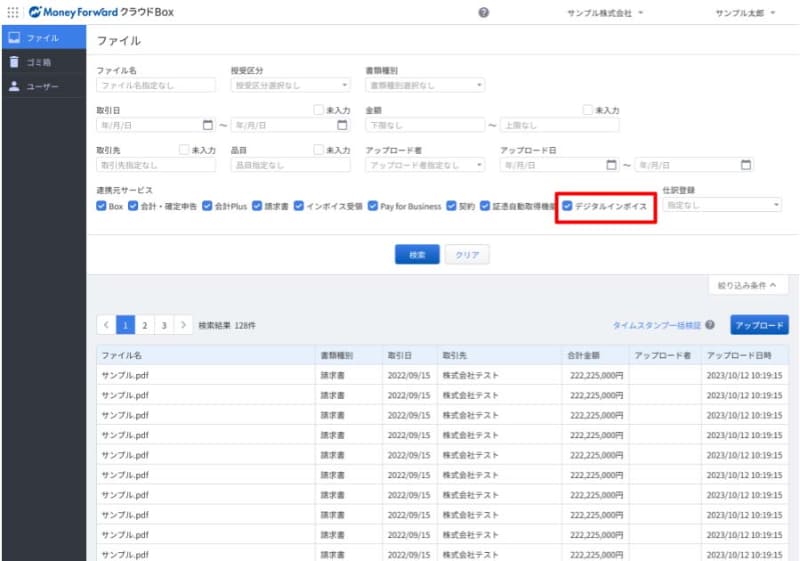The image size is (800, 561).
Task: Uncheck the Pay for Business checkbox
Action: [373, 206]
